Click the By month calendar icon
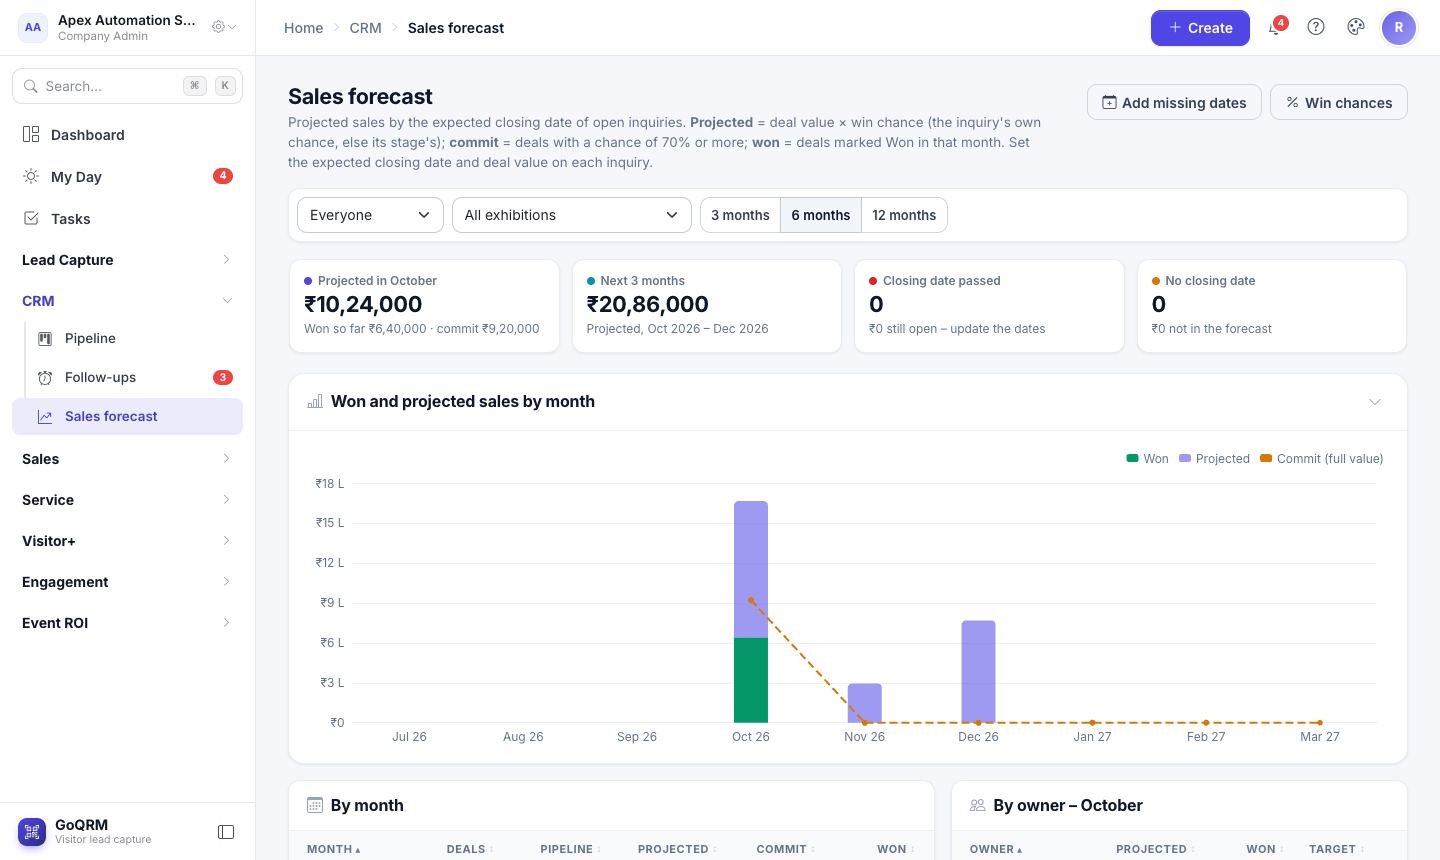This screenshot has height=860, width=1440. [315, 805]
